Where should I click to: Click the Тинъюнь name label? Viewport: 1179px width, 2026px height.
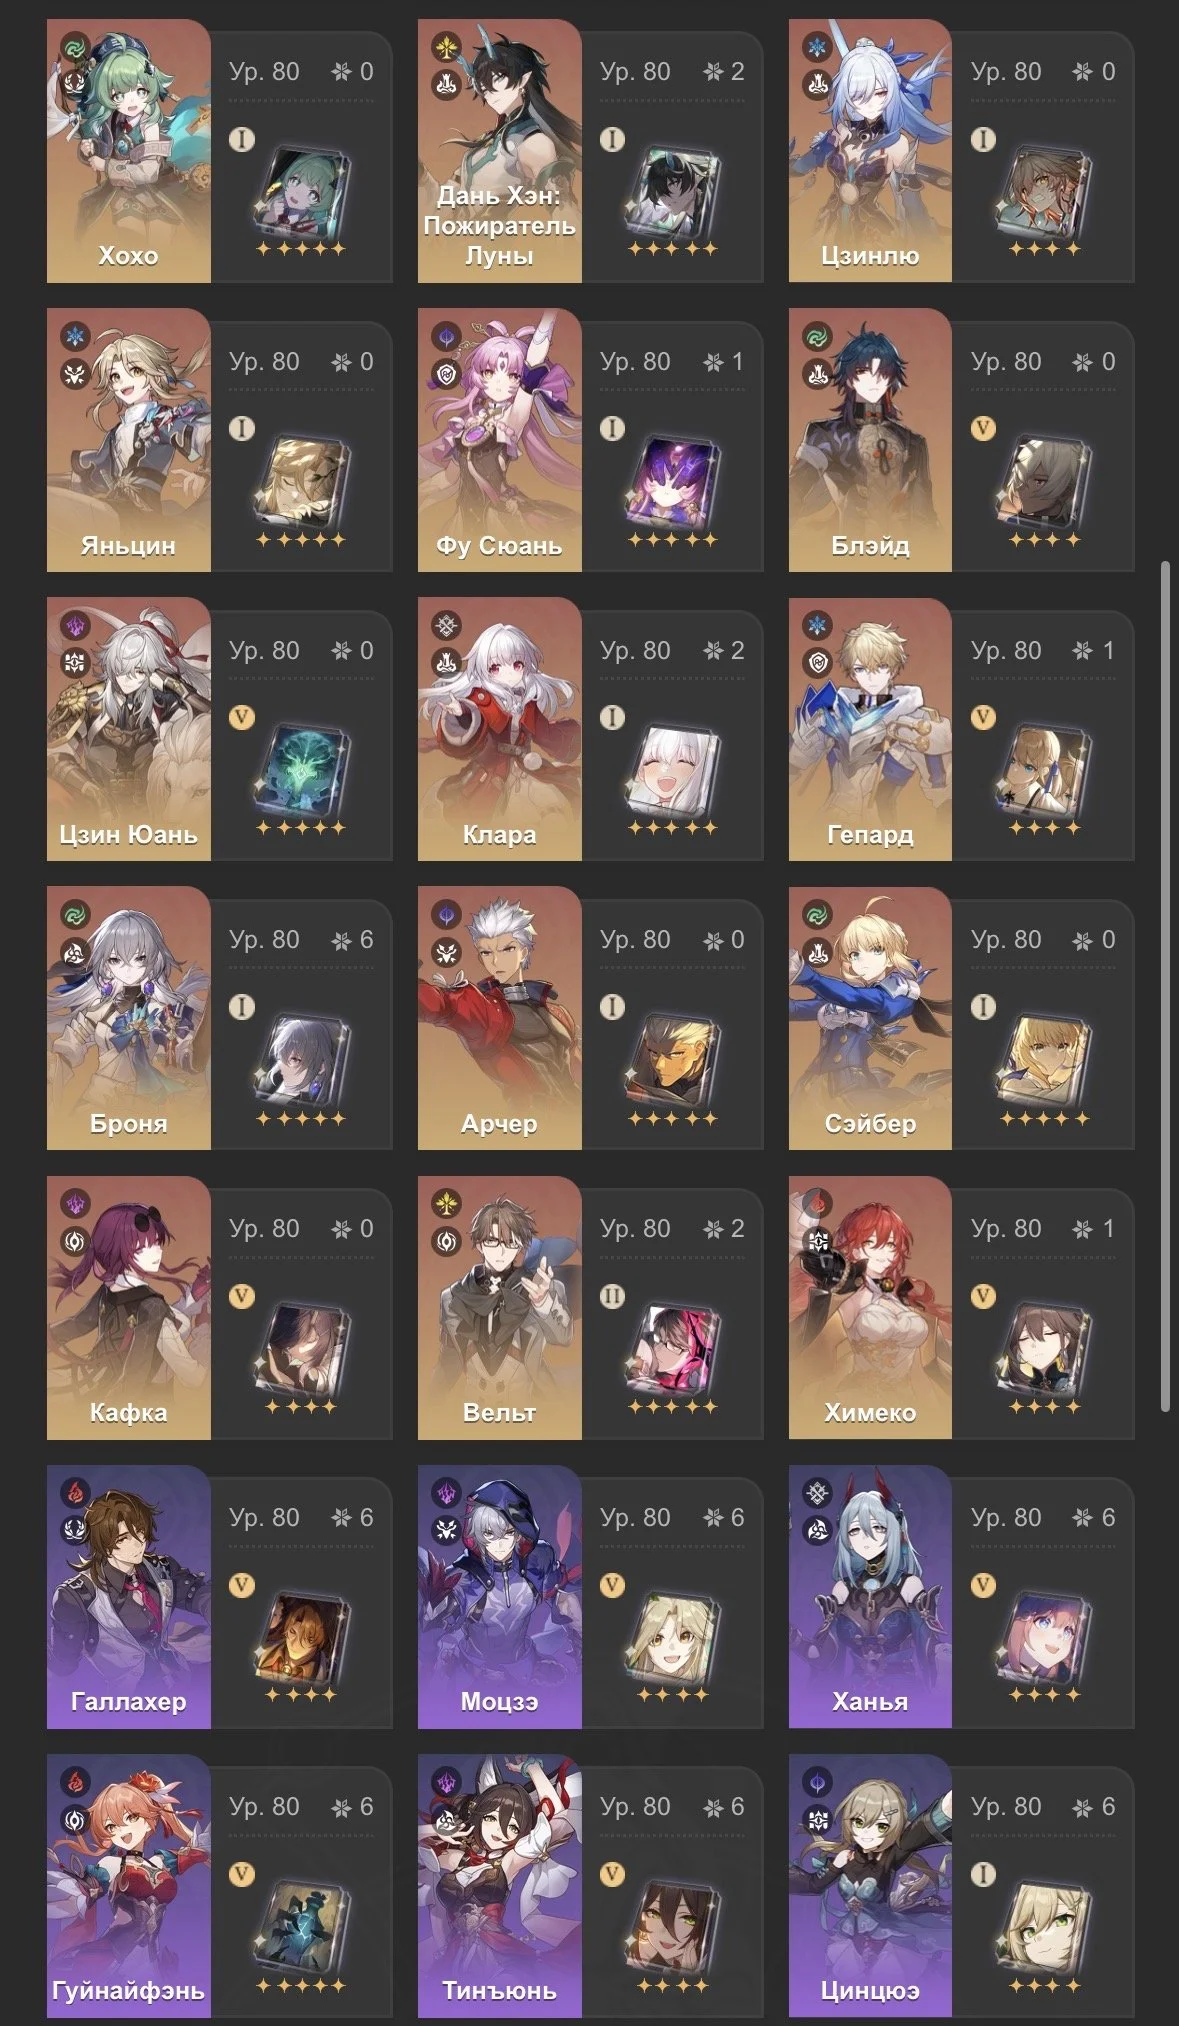coord(499,1991)
